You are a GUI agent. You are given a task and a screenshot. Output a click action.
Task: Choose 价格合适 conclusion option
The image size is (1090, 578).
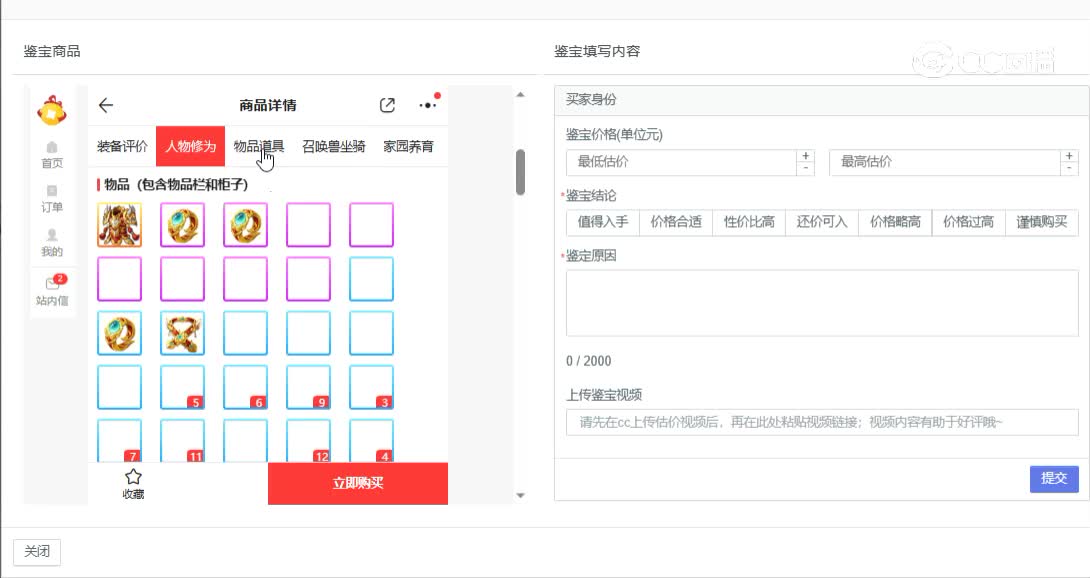(676, 222)
